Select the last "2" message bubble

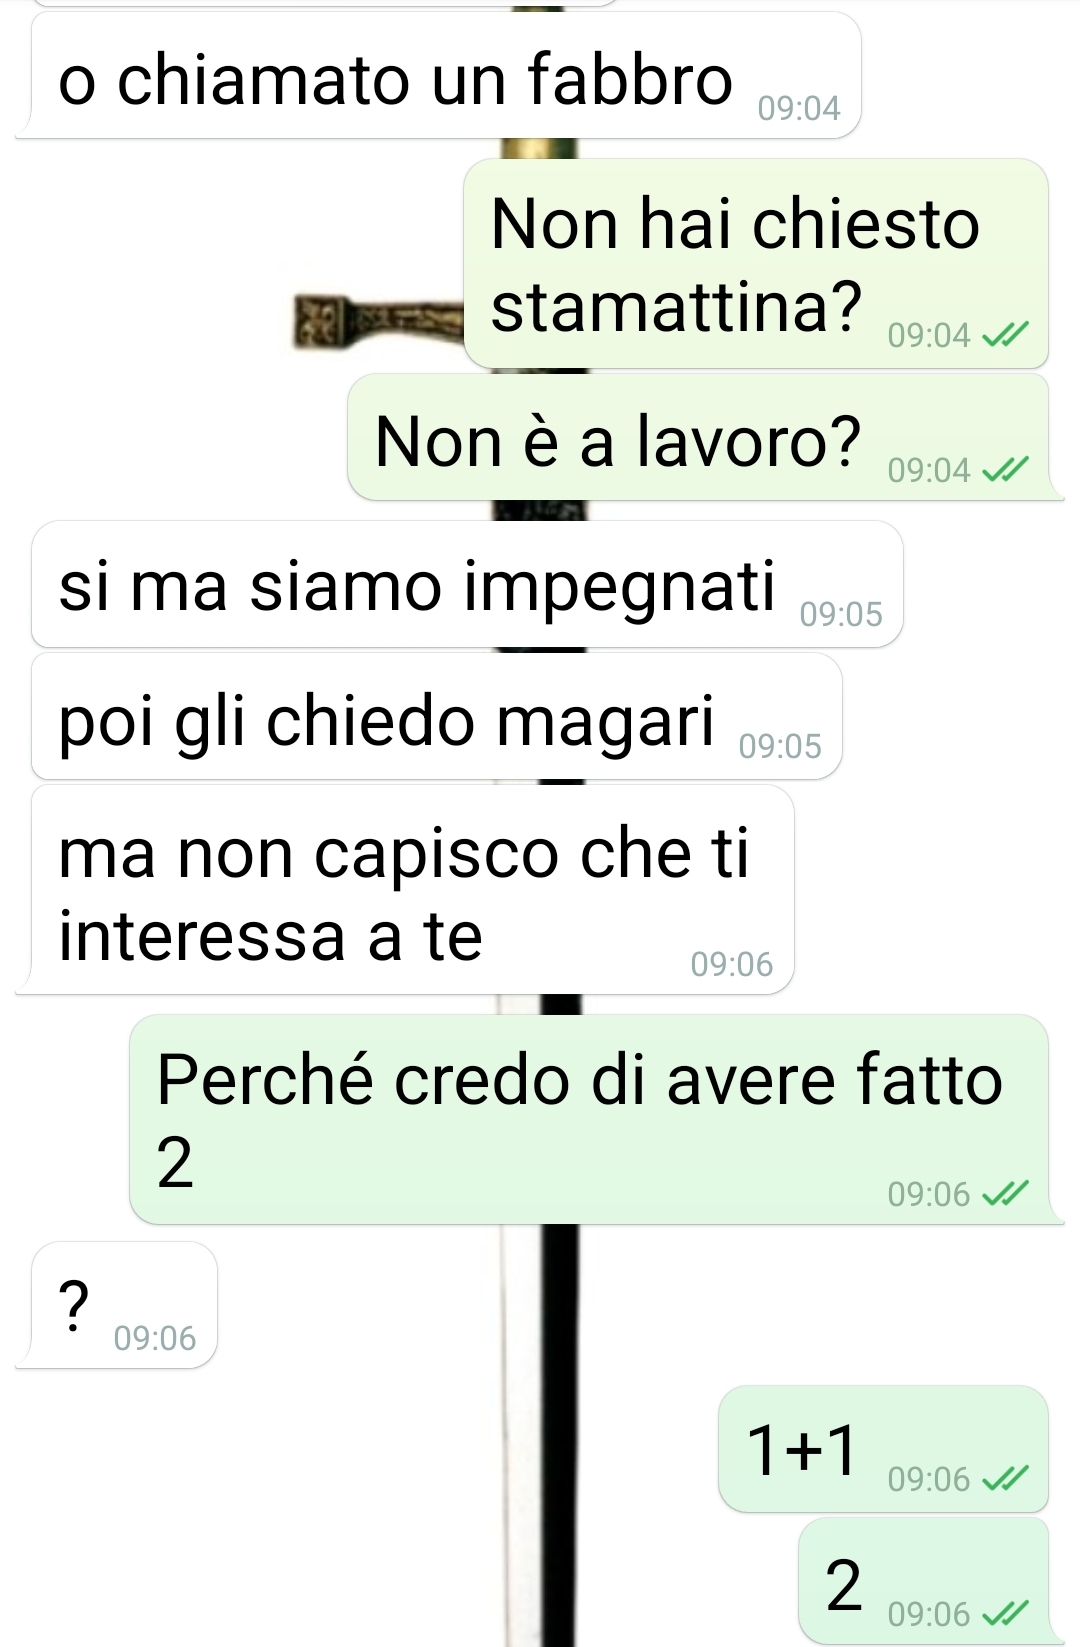click(924, 1581)
